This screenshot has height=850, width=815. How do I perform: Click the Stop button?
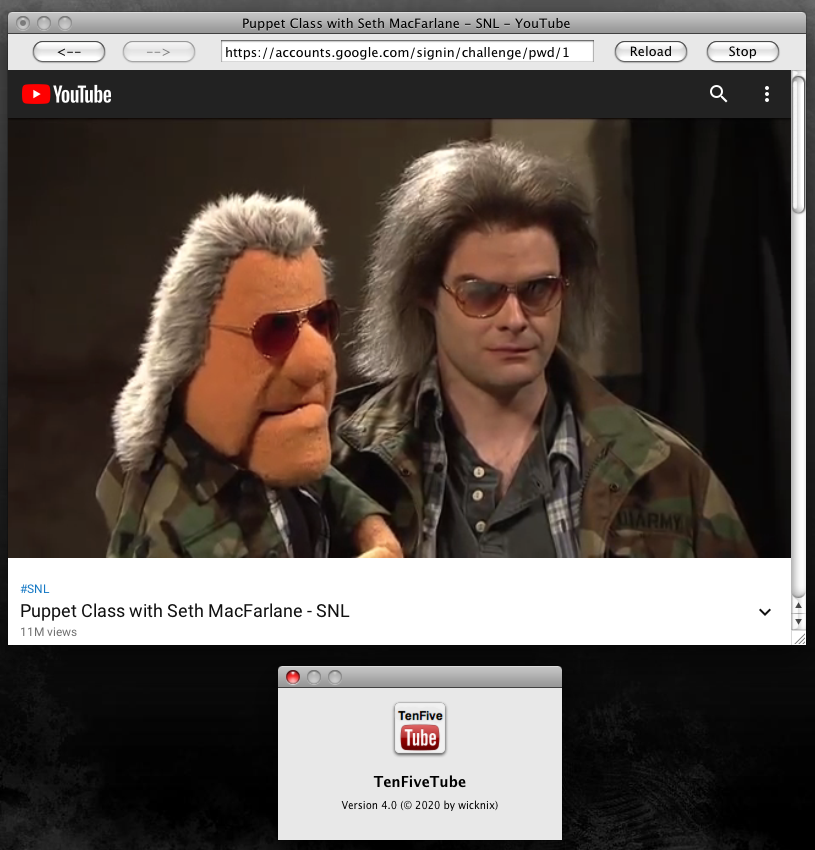point(743,51)
